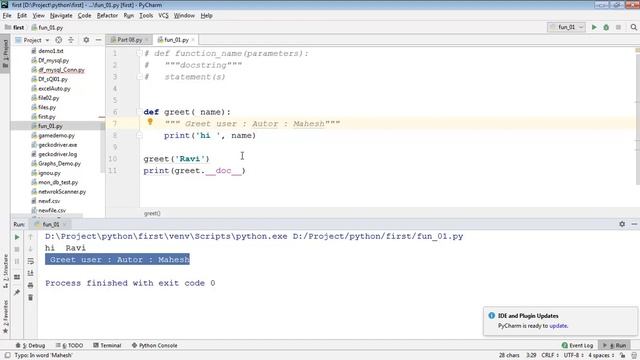The height and width of the screenshot is (360, 640).
Task: Start debugging with the toolbar bug icon
Action: (x=606, y=27)
